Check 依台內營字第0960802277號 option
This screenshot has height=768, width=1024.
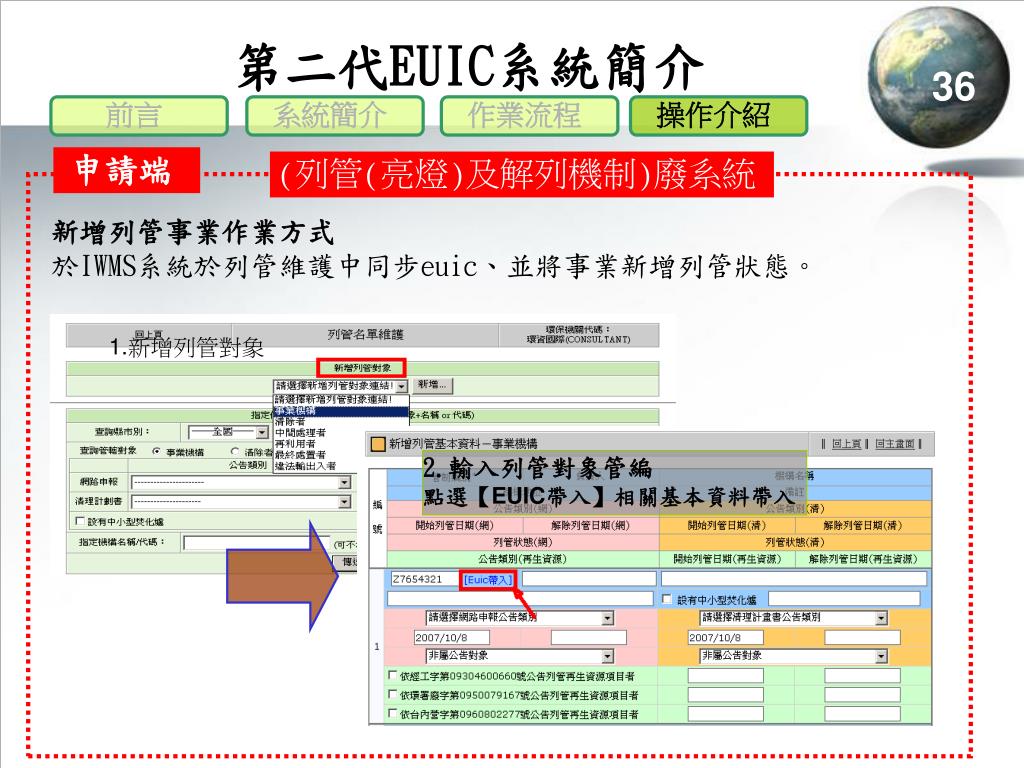(392, 713)
